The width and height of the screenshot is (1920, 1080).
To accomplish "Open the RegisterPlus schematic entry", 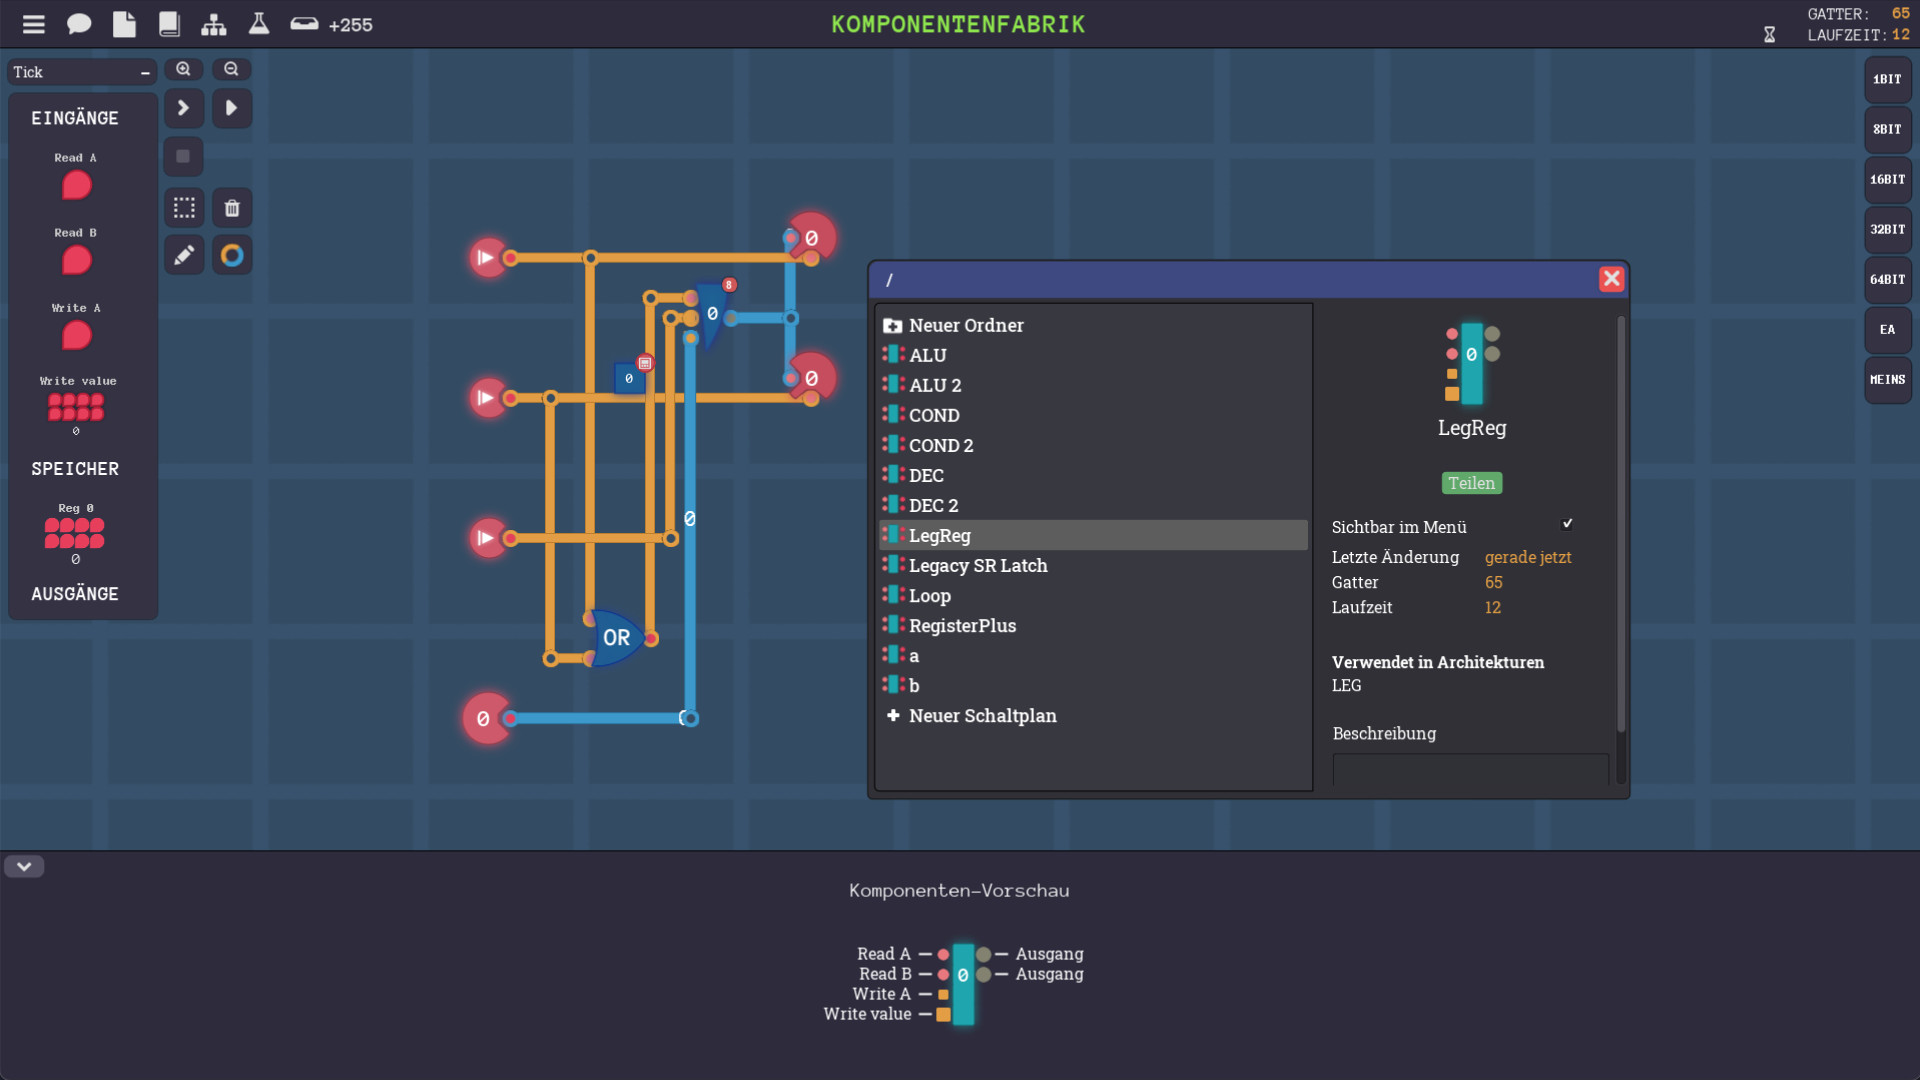I will pyautogui.click(x=961, y=625).
